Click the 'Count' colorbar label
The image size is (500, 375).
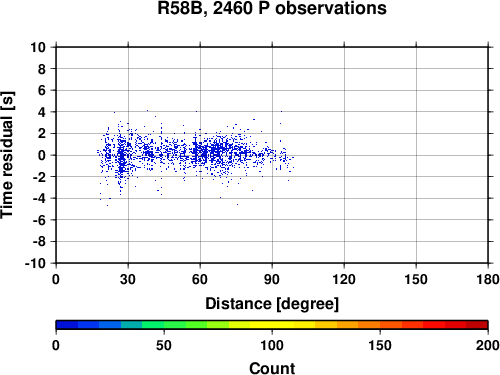click(x=272, y=368)
